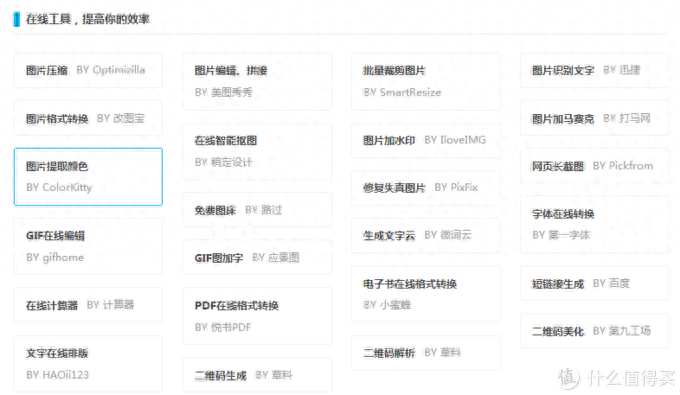Open 生成文字云 by 微词云
This screenshot has height=395, width=680.
coord(426,235)
